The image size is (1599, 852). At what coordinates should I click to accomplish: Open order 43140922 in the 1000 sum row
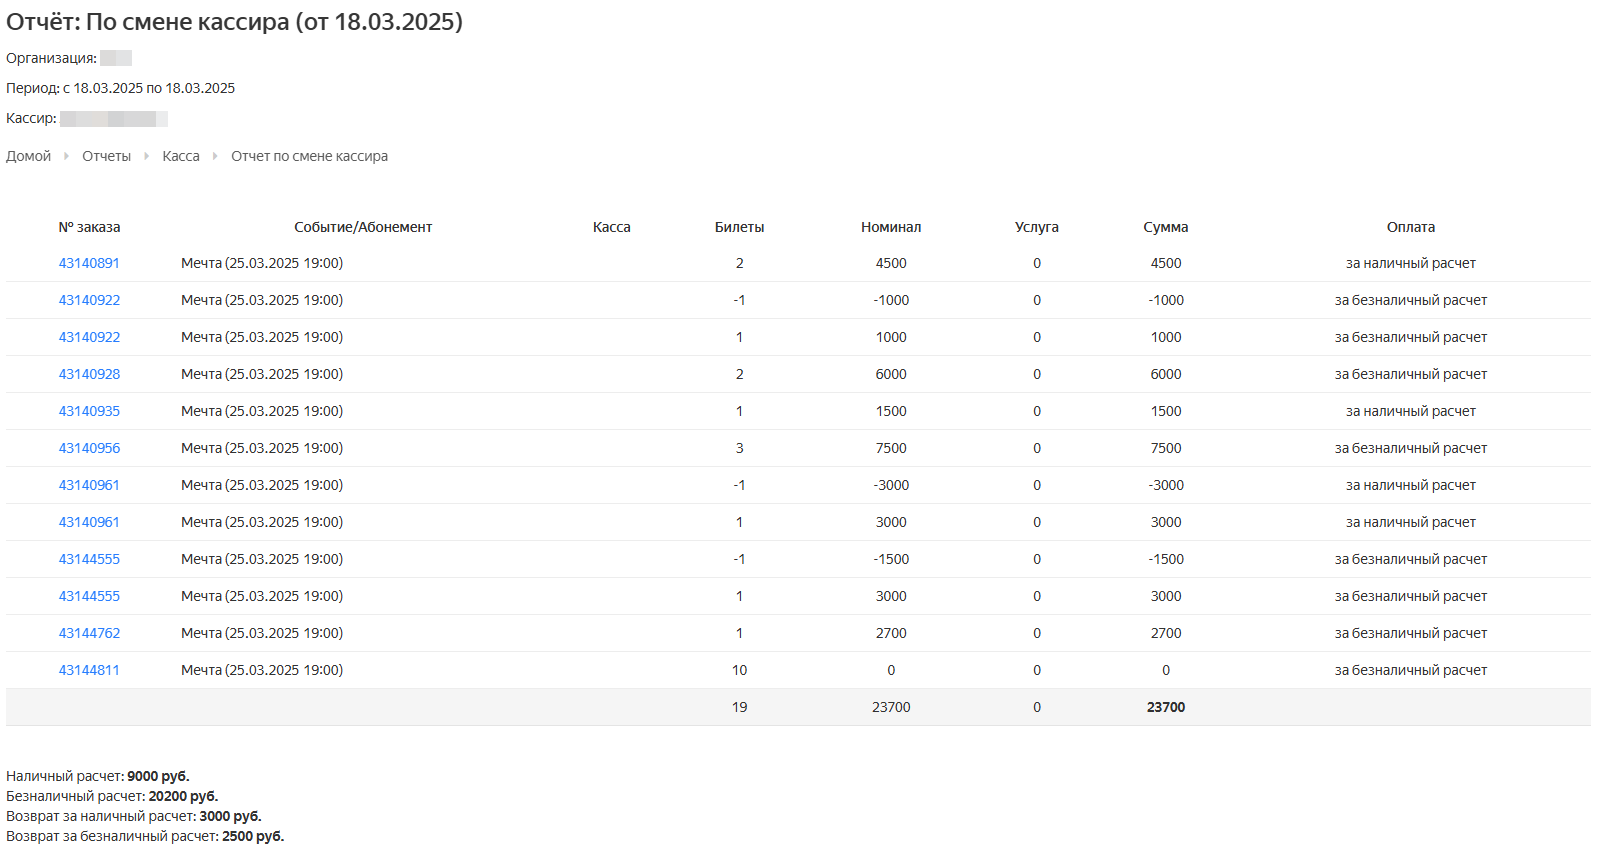tap(89, 337)
